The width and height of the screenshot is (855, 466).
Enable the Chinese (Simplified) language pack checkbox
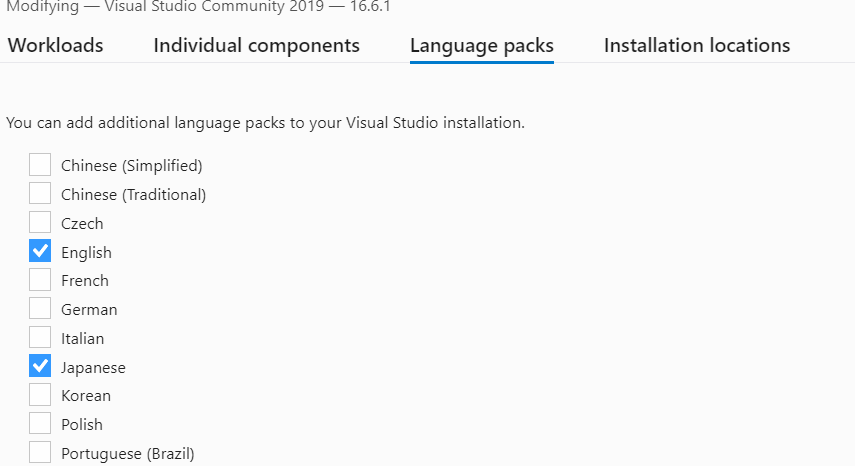tap(40, 165)
